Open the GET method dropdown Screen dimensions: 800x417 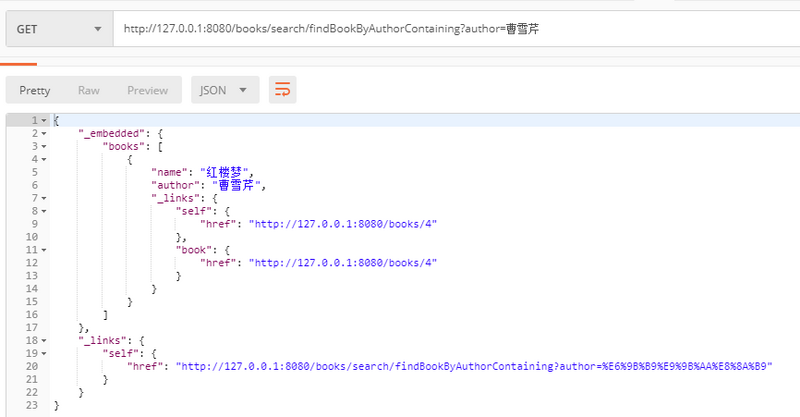coord(59,29)
